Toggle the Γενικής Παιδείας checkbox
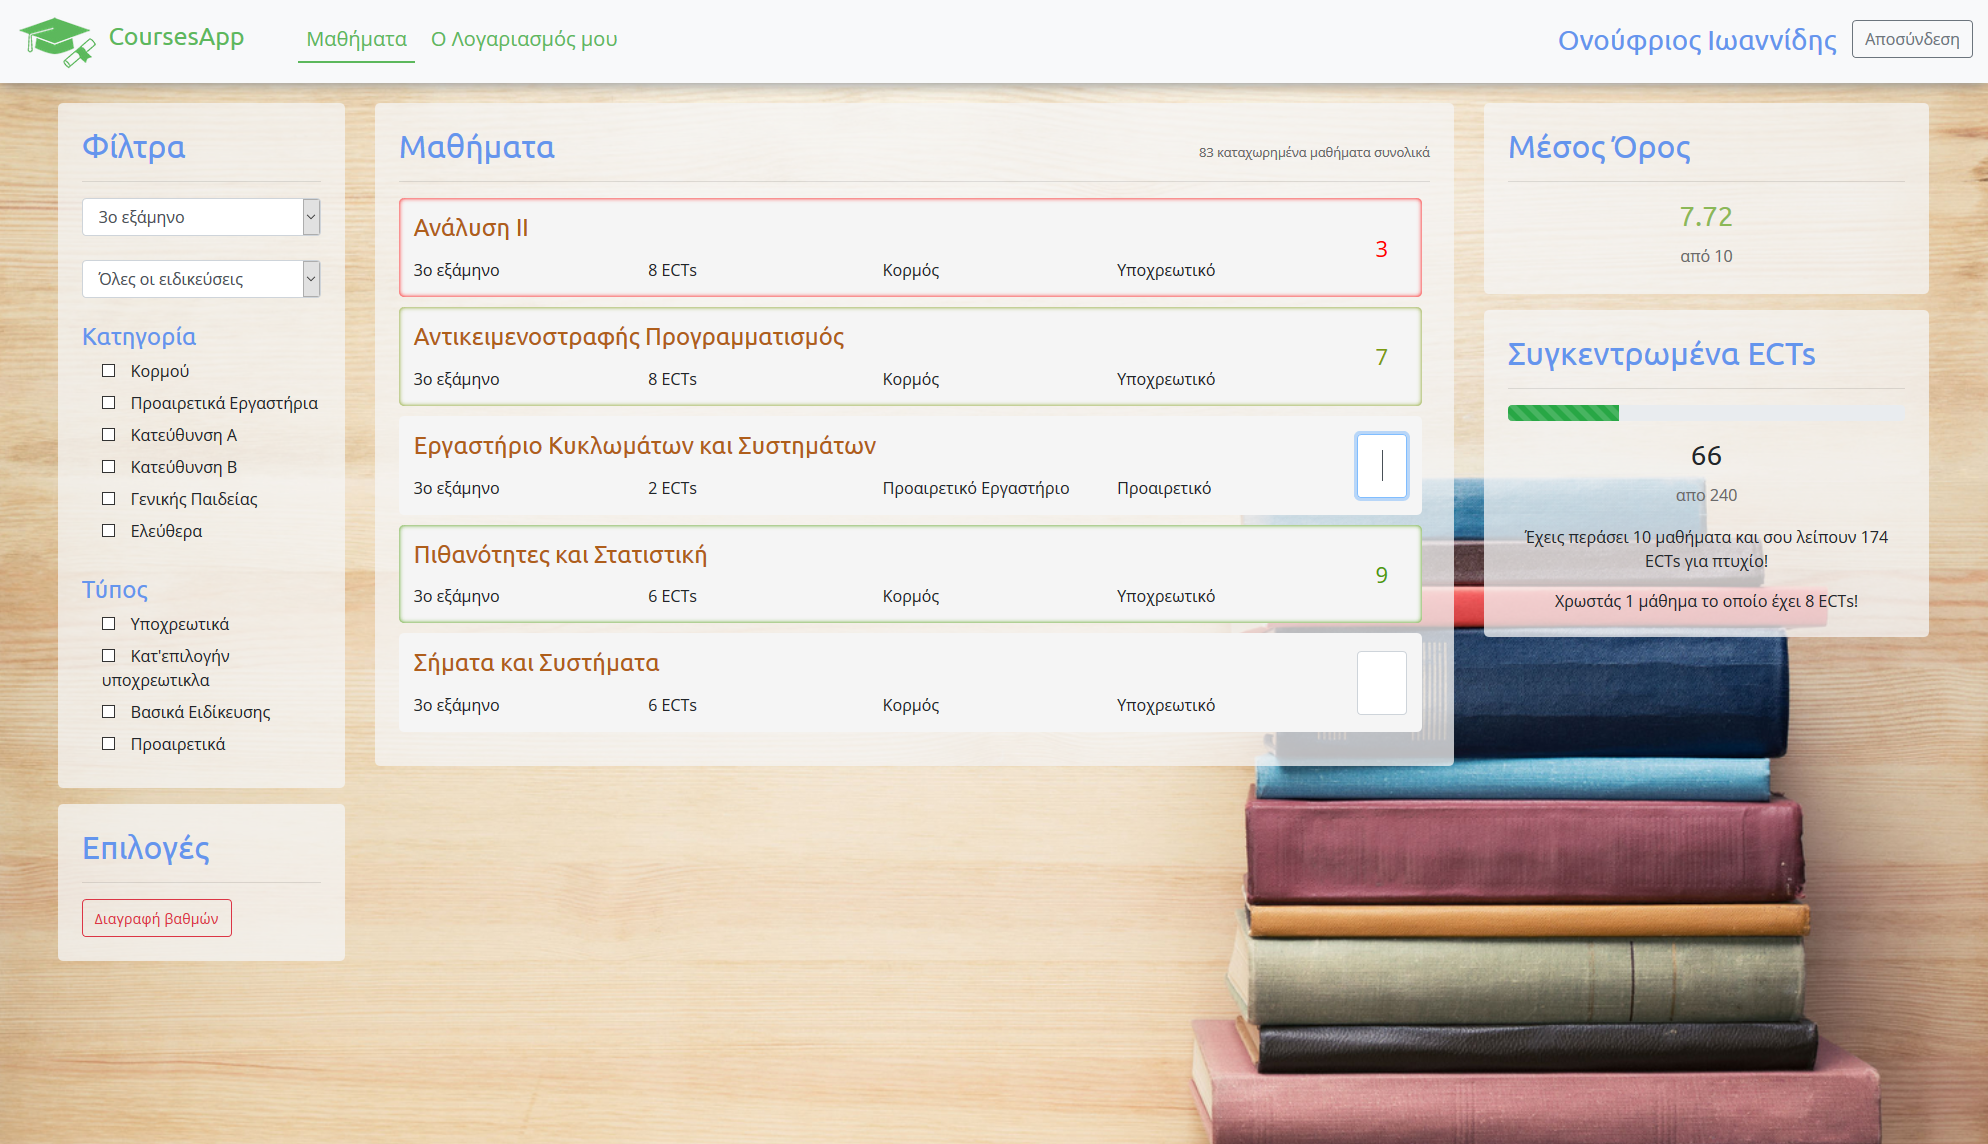Screen dimensions: 1988x1144 tap(109, 499)
